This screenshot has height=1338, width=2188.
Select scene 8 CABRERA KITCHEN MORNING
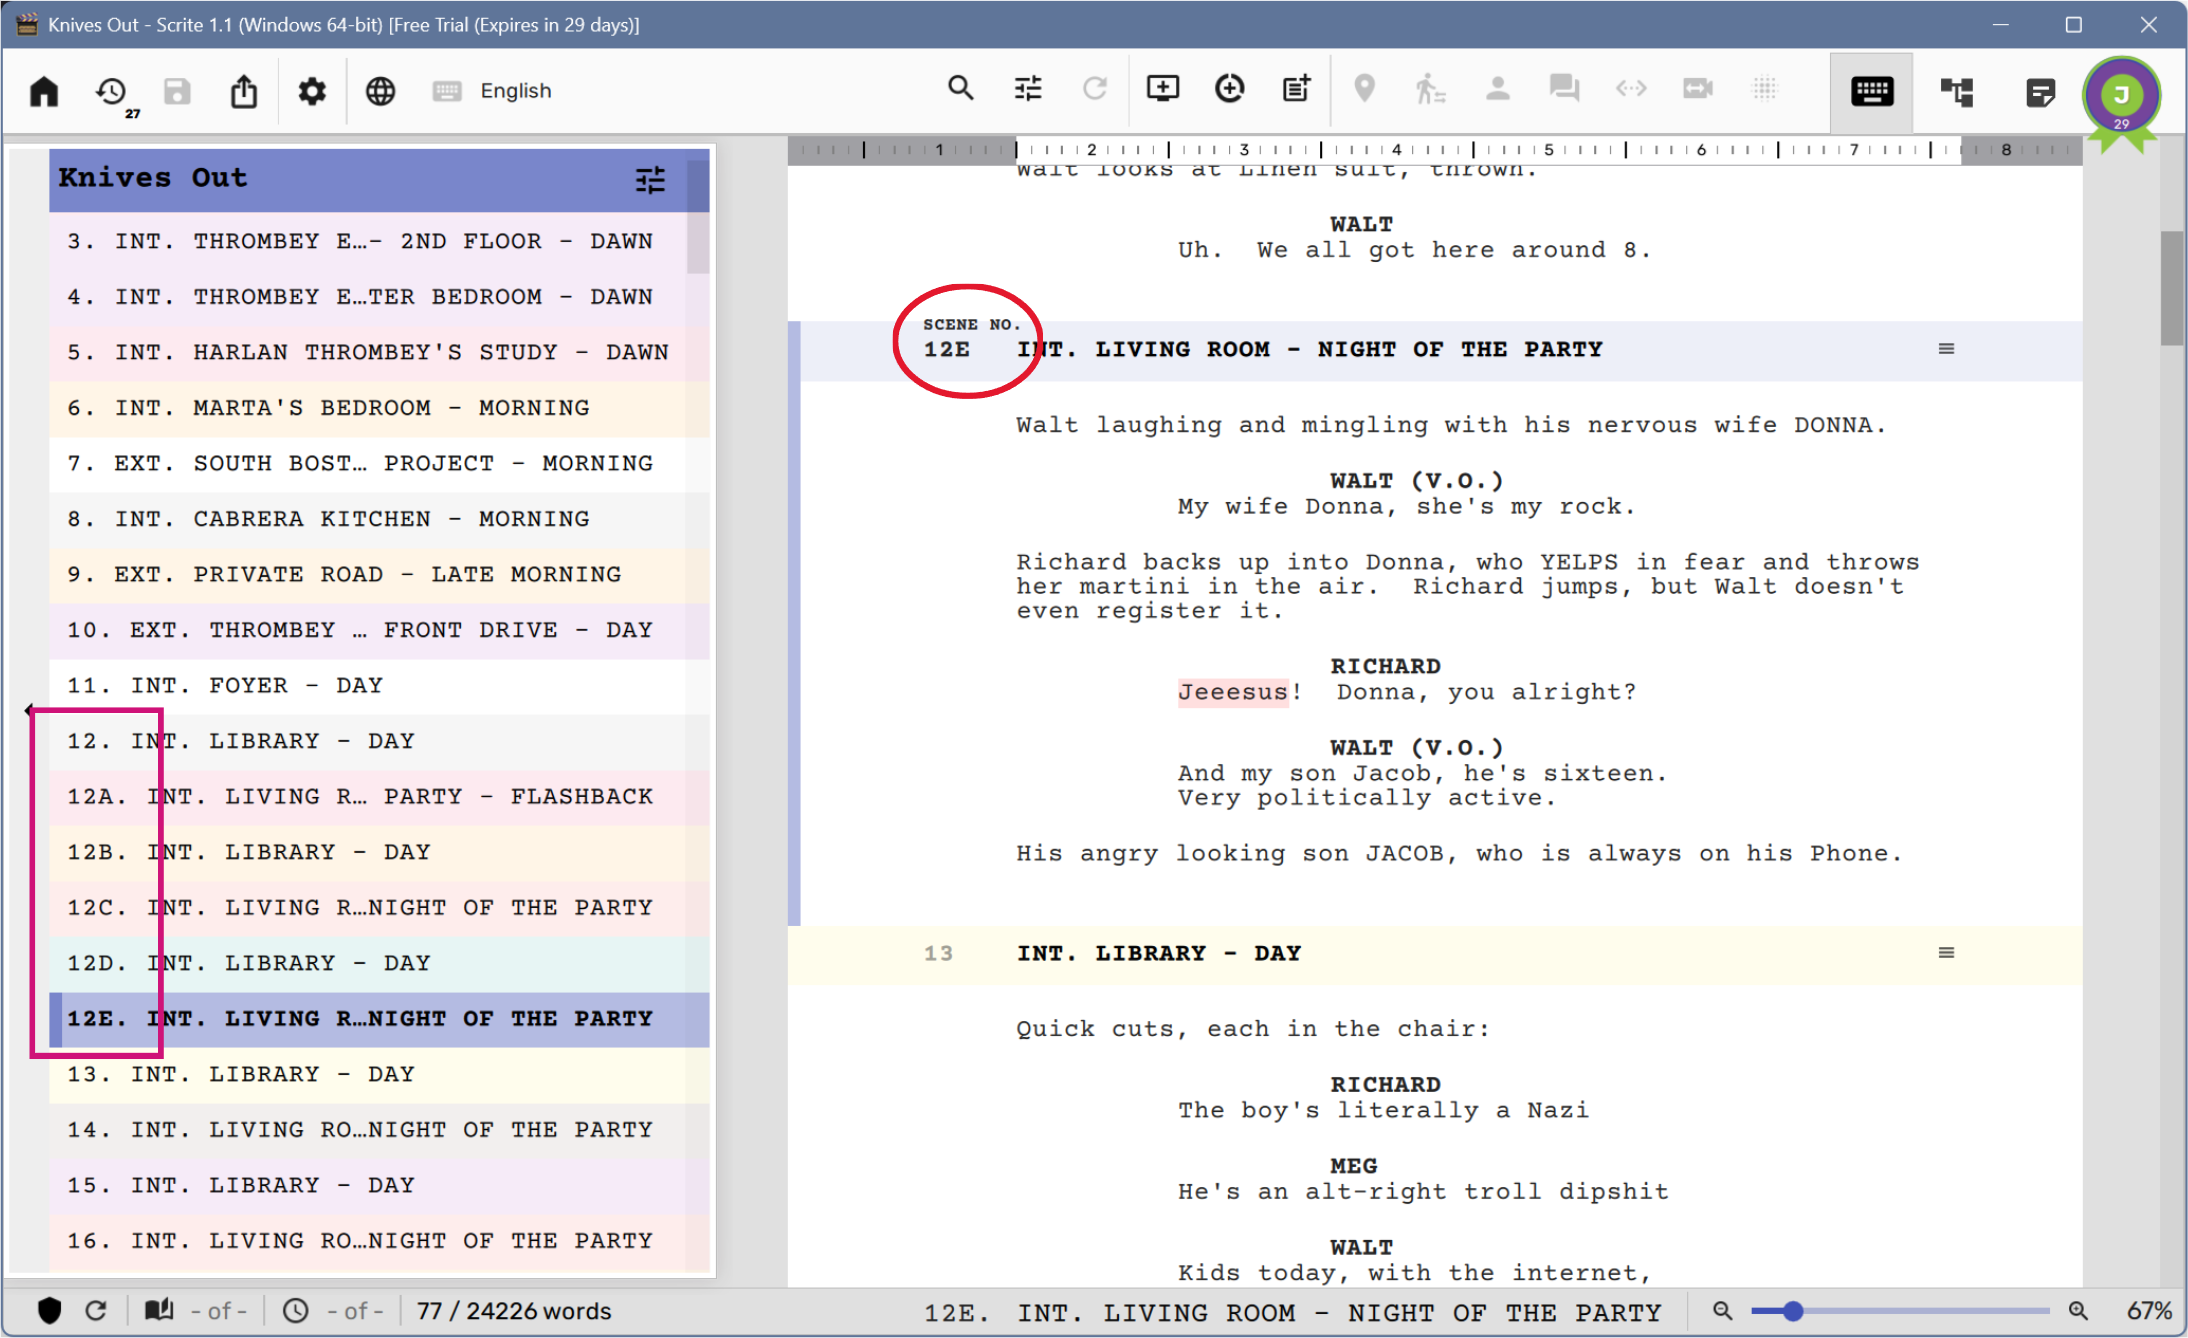pyautogui.click(x=368, y=519)
